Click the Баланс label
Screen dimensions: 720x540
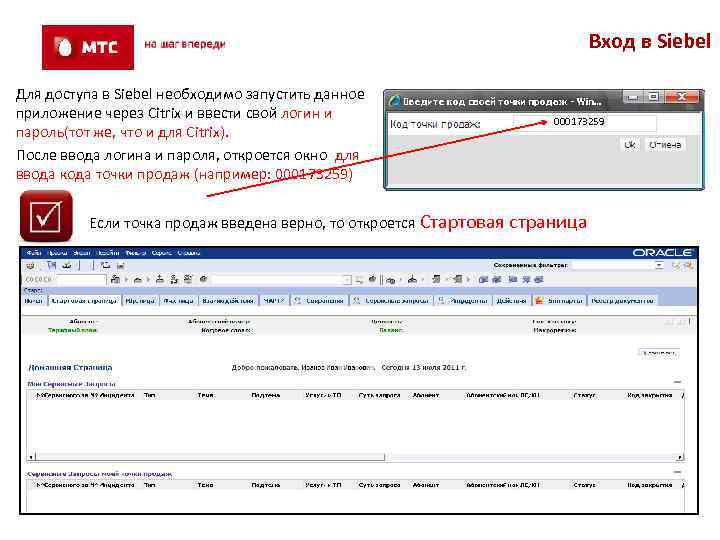(391, 330)
